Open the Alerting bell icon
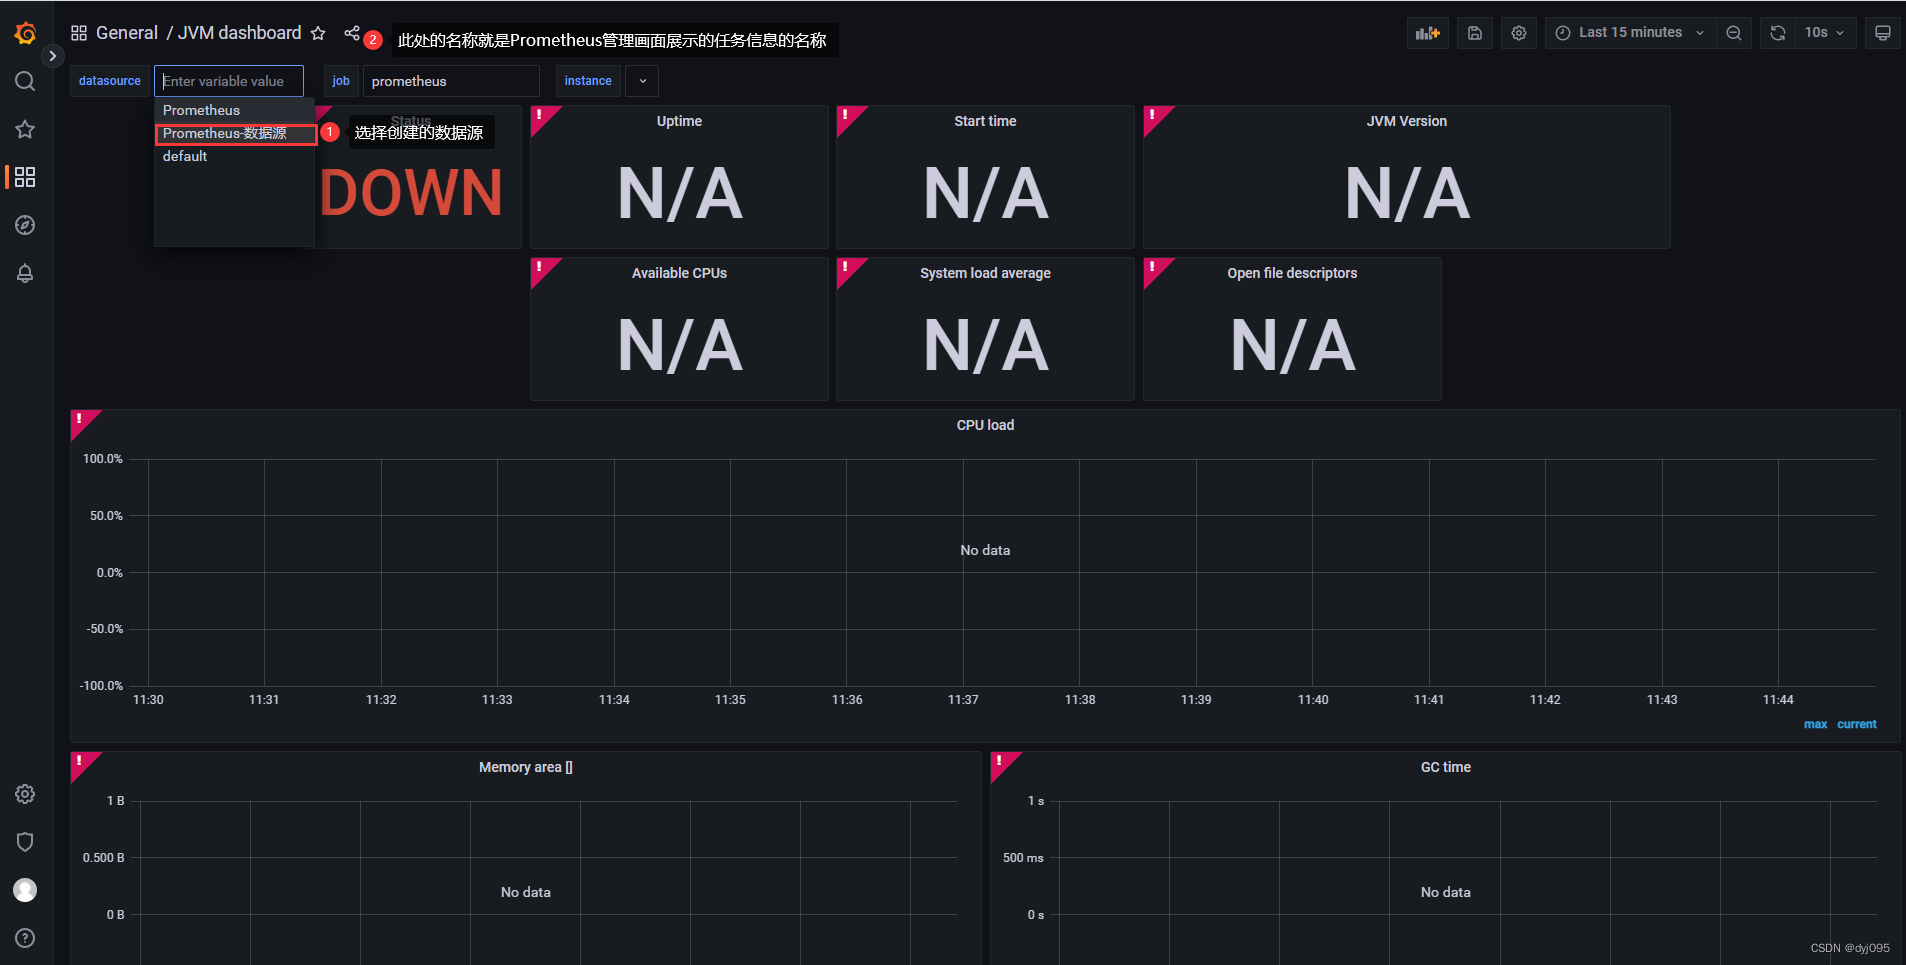 (x=25, y=273)
